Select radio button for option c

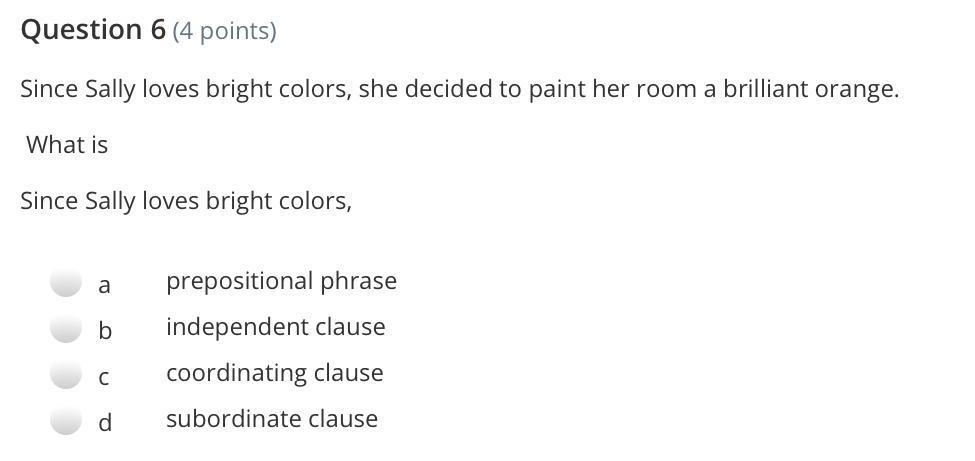pos(66,374)
